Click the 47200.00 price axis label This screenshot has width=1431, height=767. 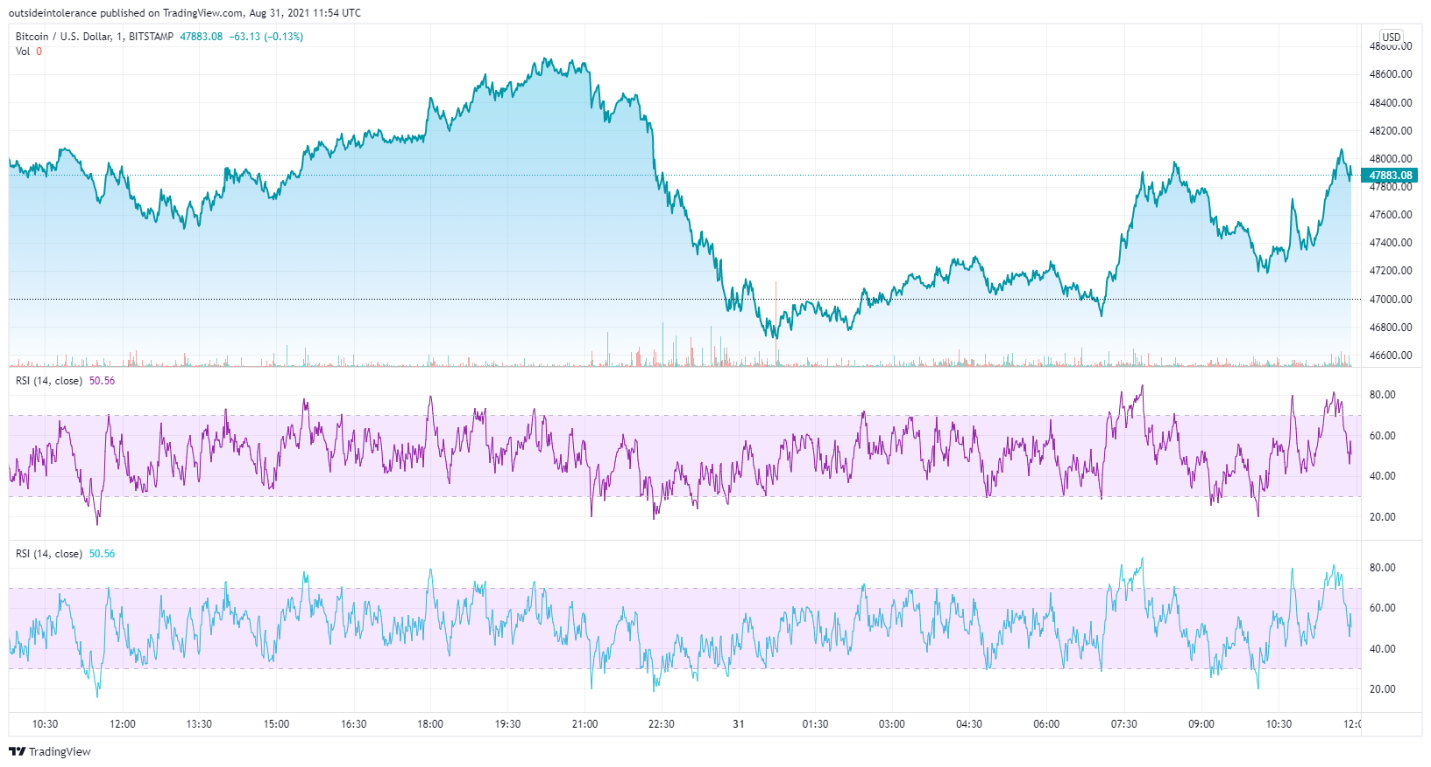(x=1390, y=271)
